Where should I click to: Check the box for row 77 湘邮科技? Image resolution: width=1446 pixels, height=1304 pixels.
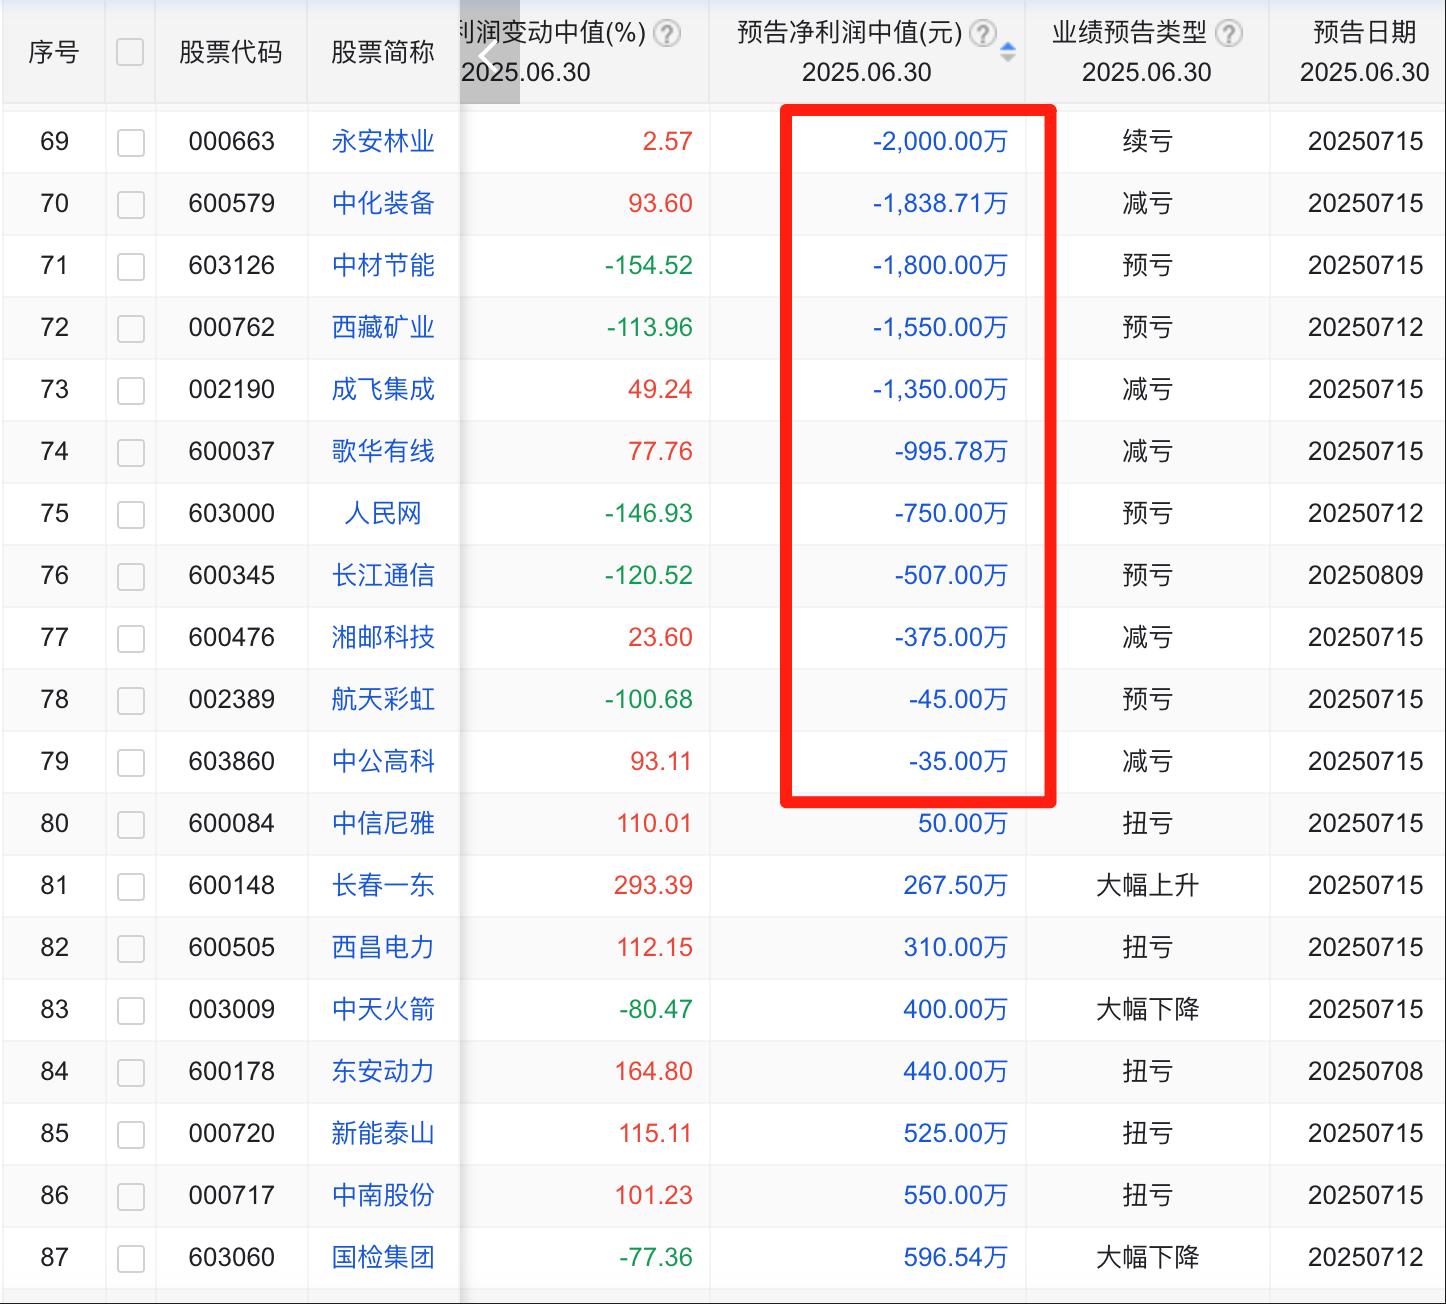point(131,639)
